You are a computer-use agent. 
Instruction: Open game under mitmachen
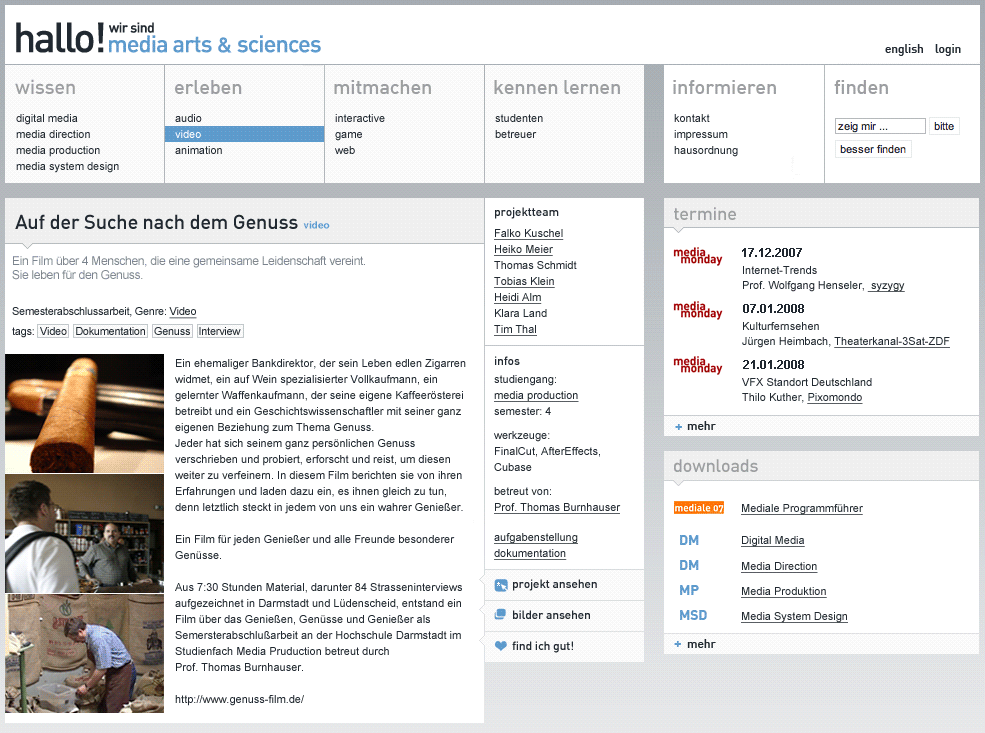click(x=349, y=134)
